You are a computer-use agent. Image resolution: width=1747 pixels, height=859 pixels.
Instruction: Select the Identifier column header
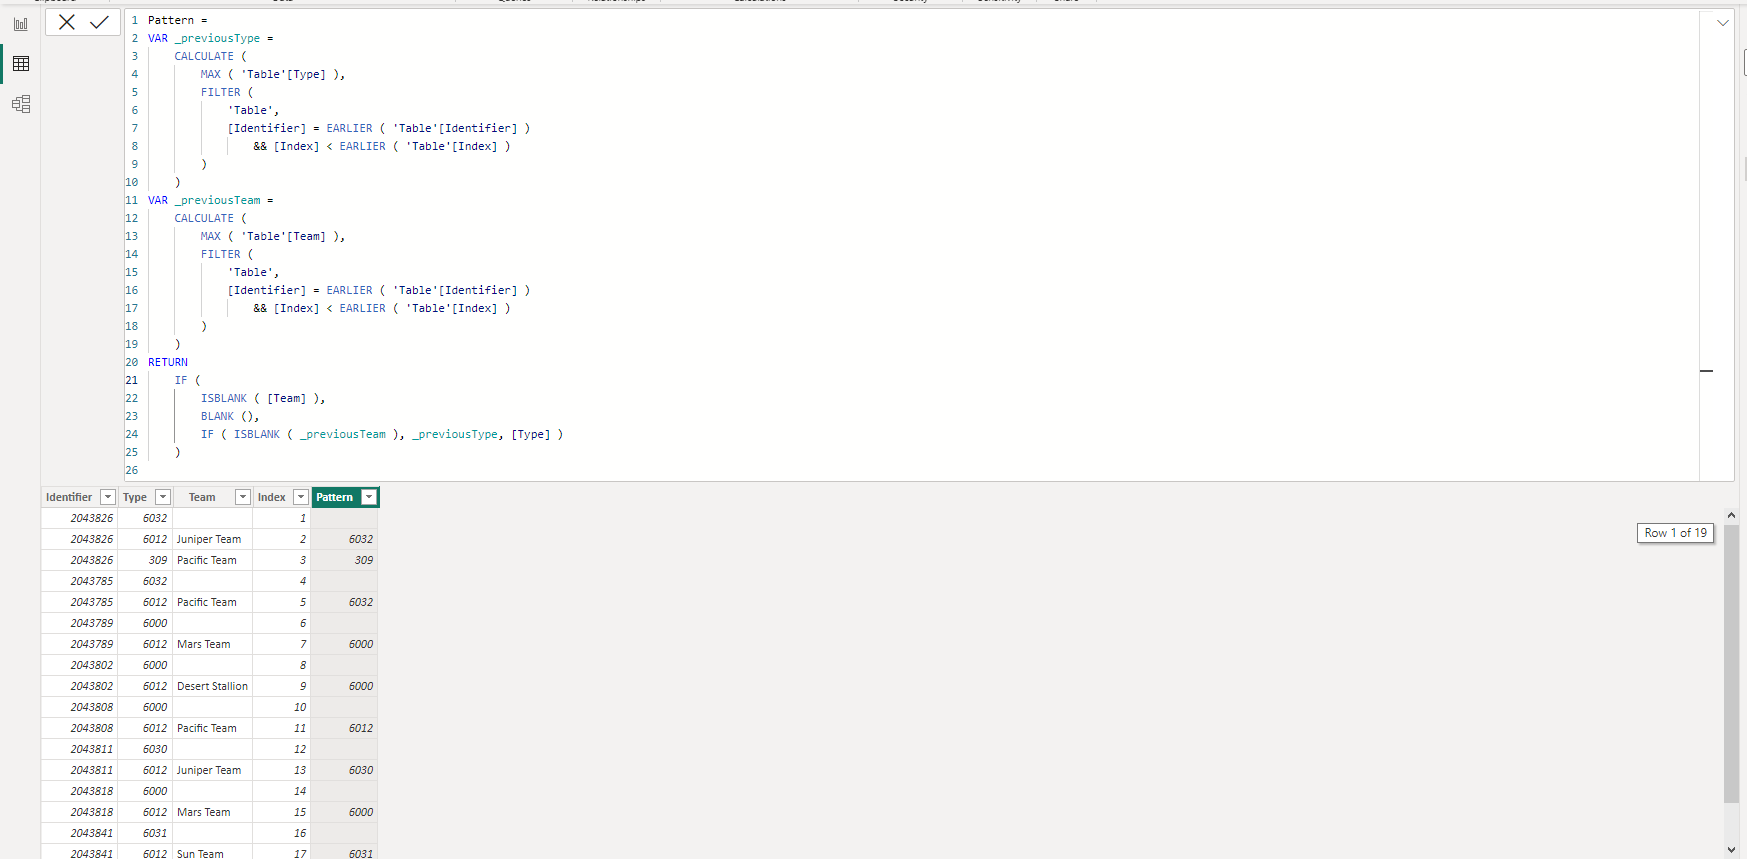coord(69,497)
